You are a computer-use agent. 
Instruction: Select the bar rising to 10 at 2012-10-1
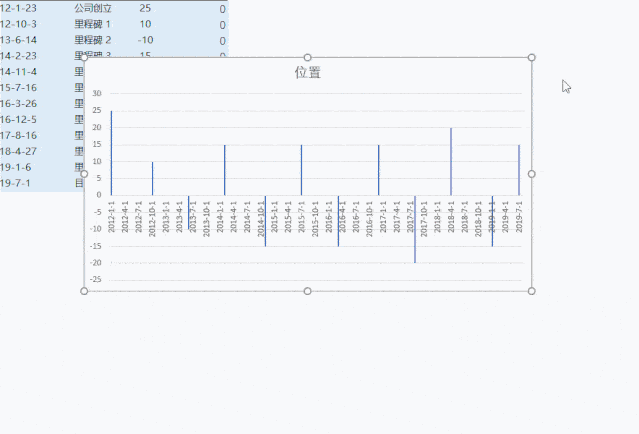[x=152, y=178]
